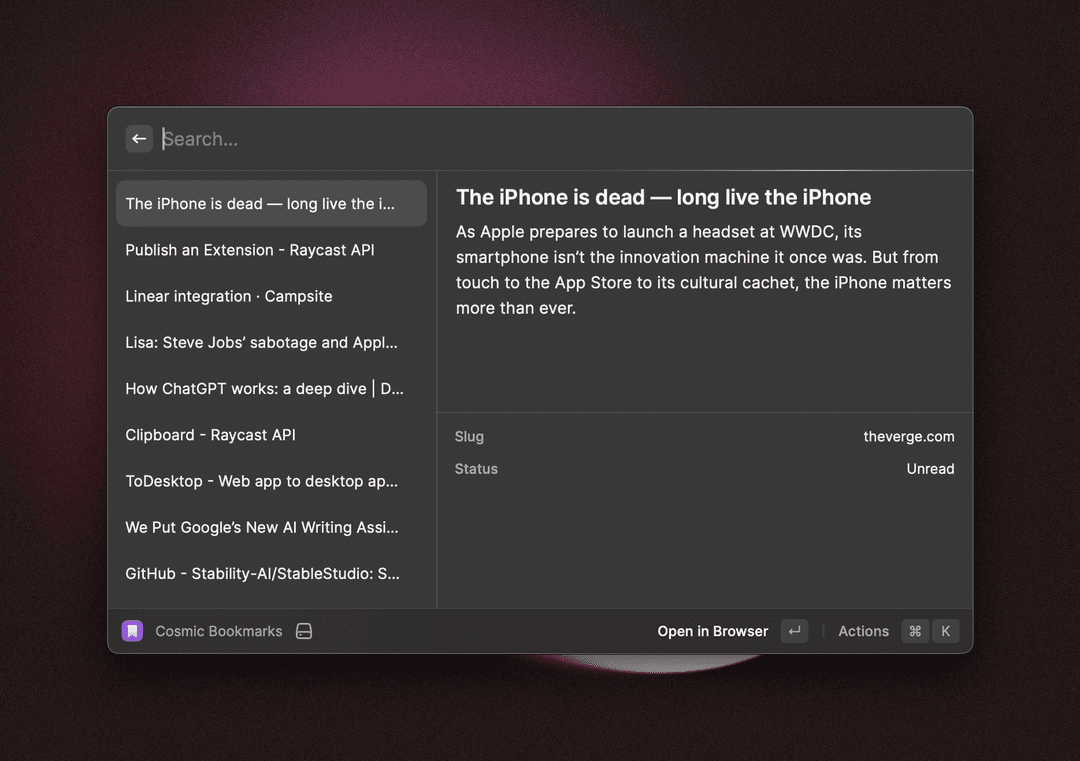Open the Actions panel
This screenshot has height=761, width=1080.
click(x=863, y=631)
